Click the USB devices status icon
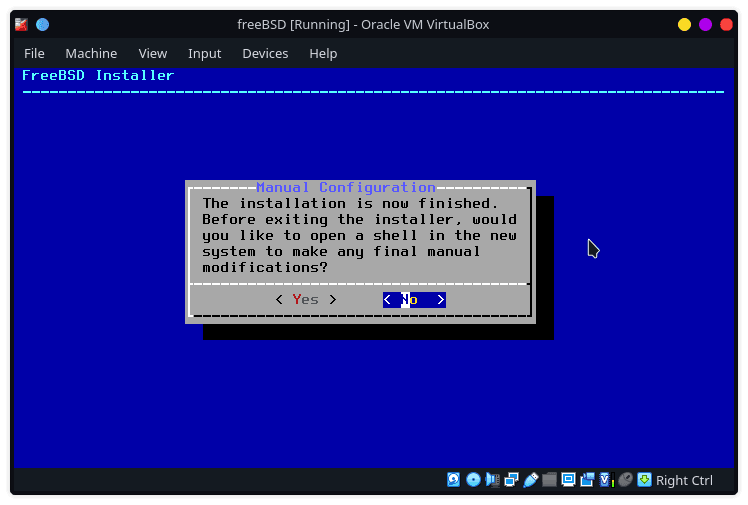The width and height of the screenshot is (748, 505). pyautogui.click(x=530, y=480)
